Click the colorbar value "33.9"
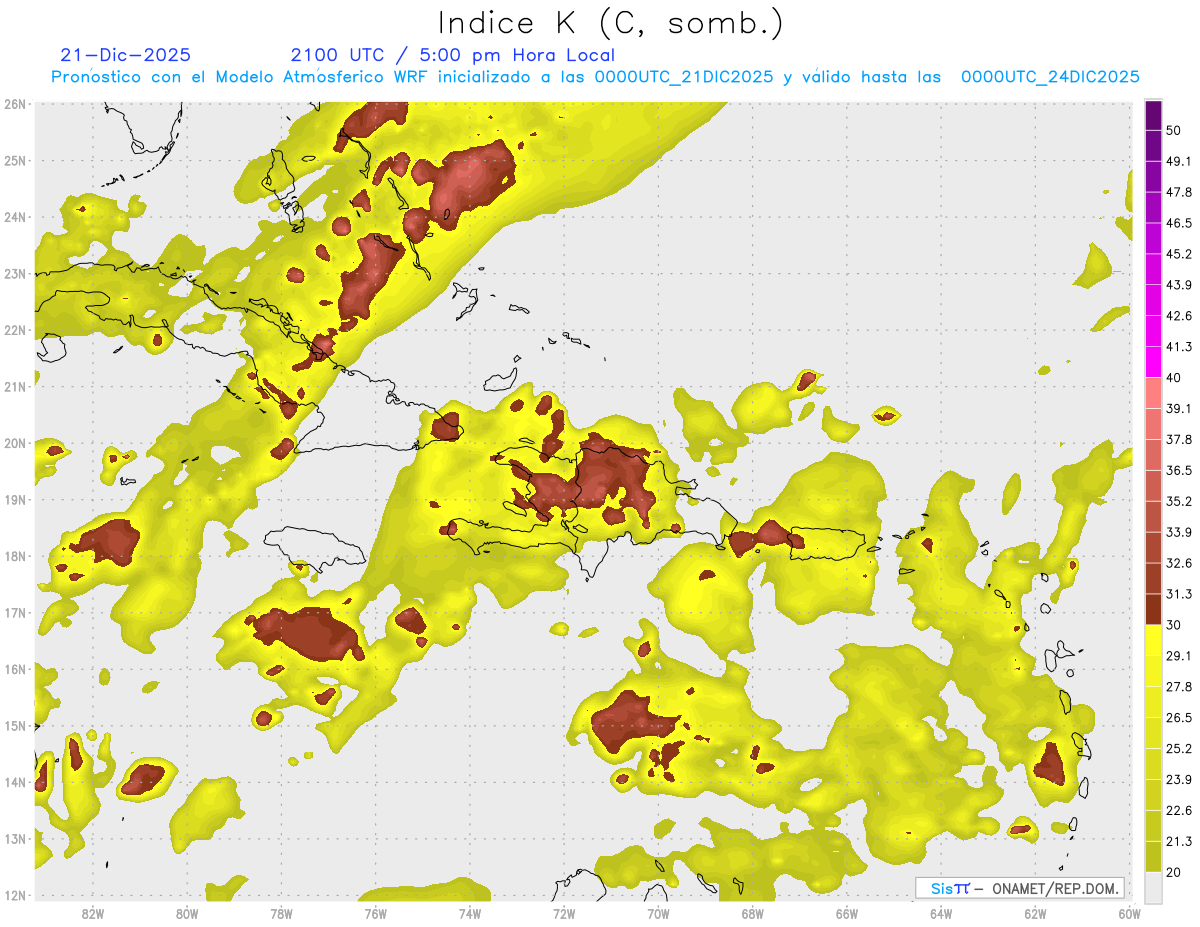Screen dimensions: 1200x927 coord(1179,532)
